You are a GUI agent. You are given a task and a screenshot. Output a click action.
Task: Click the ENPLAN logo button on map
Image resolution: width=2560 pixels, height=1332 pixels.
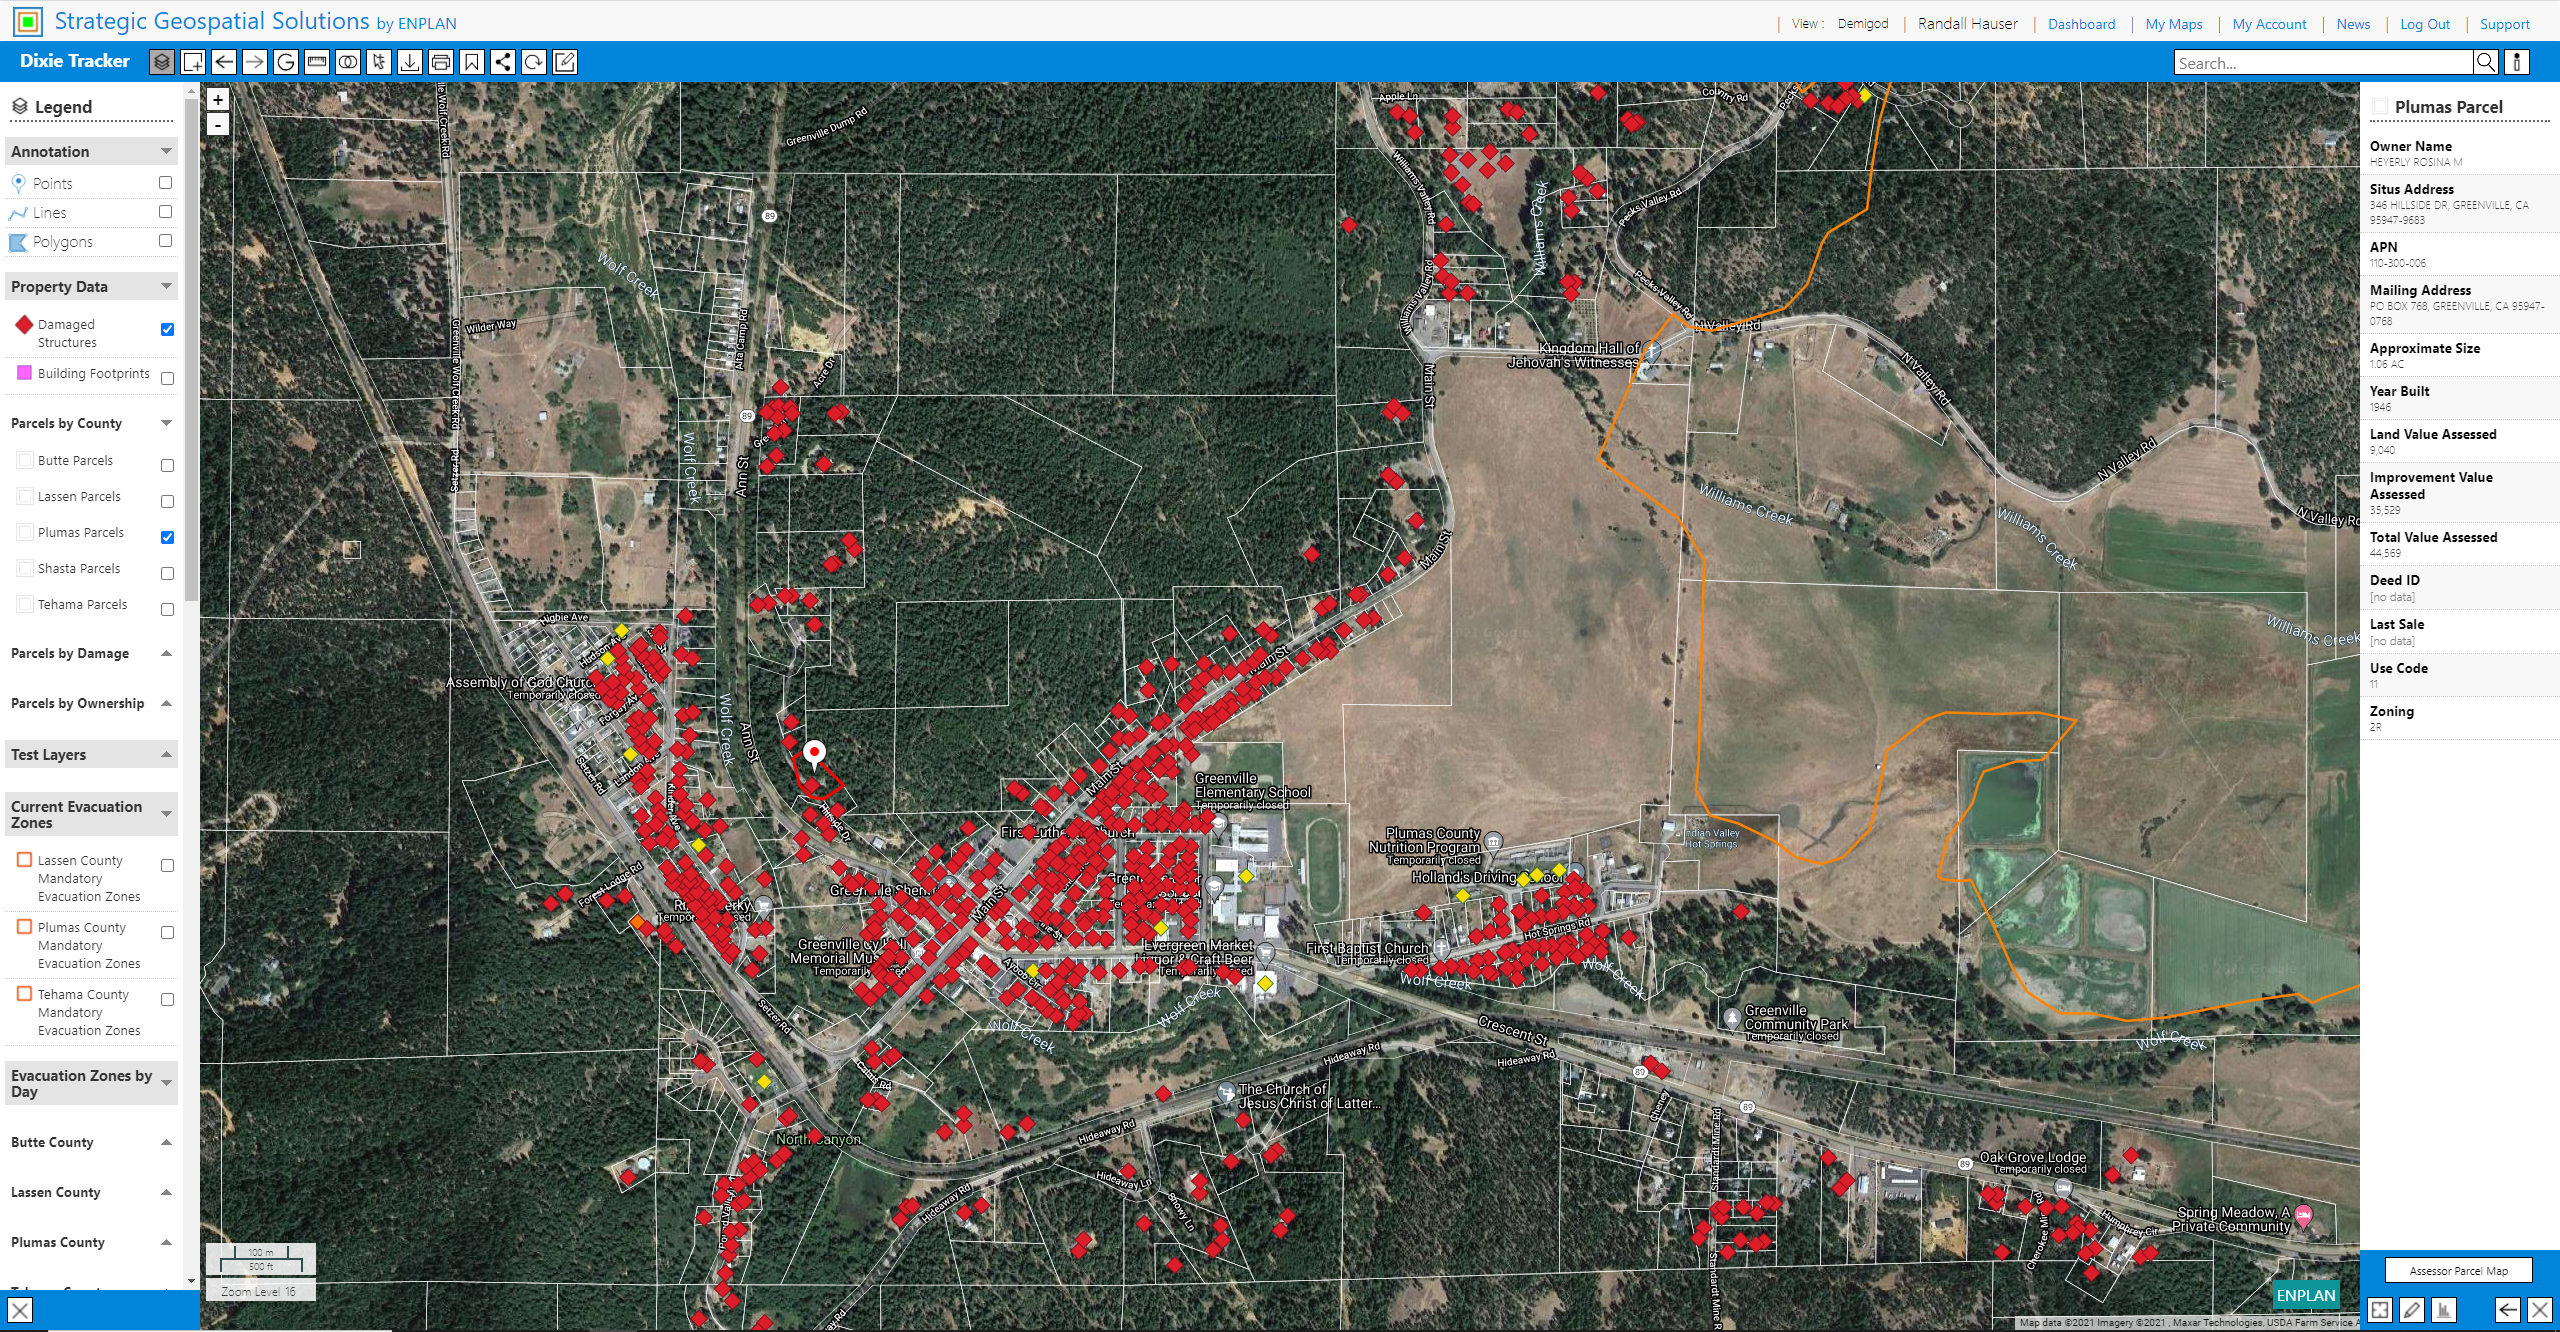point(2305,1295)
